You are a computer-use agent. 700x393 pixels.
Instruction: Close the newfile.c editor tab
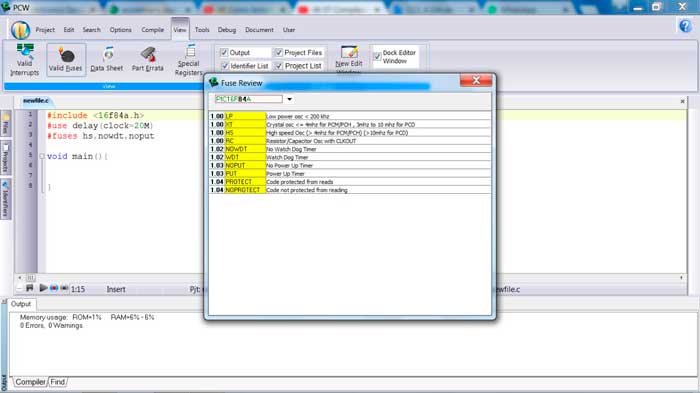tap(682, 101)
